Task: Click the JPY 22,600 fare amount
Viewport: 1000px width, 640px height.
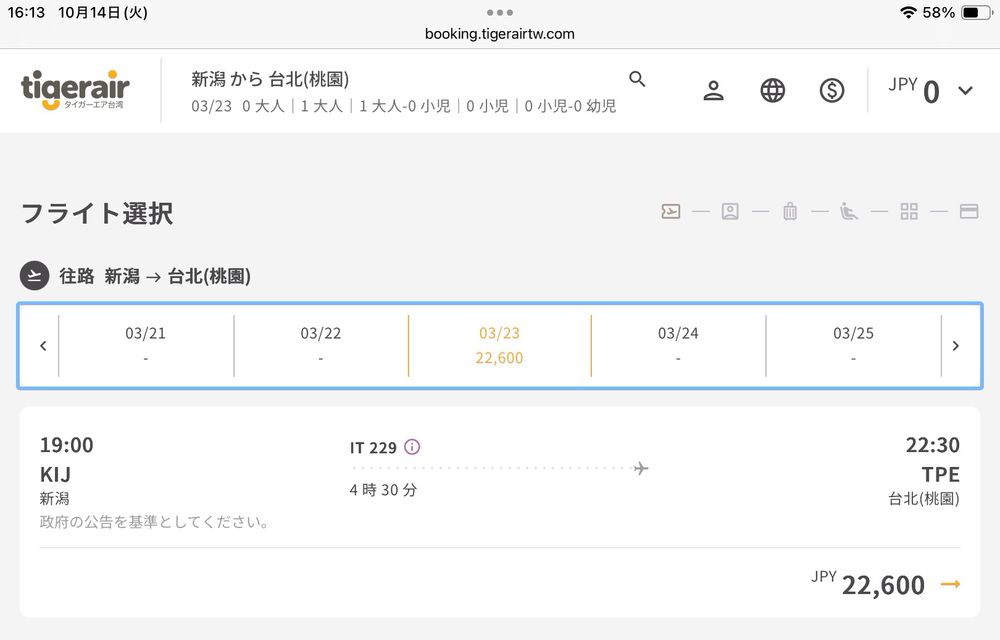Action: 868,583
